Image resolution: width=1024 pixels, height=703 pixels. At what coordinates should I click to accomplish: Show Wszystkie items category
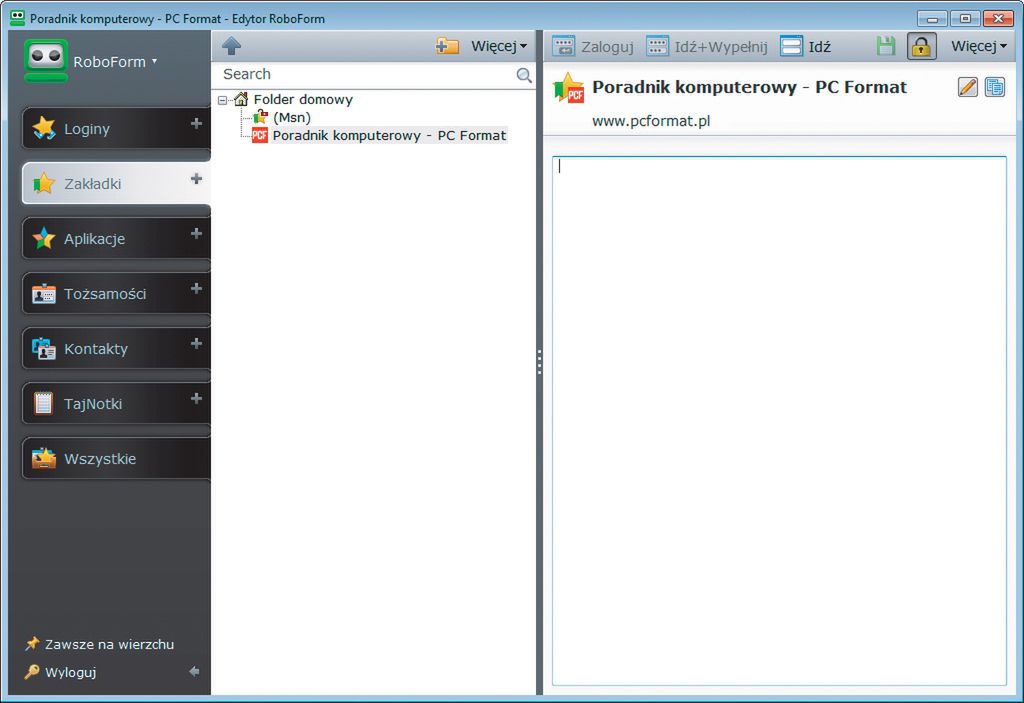point(116,459)
